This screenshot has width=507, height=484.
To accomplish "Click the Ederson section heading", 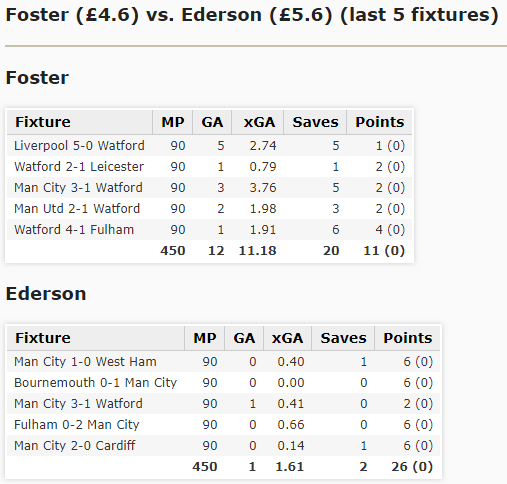I will (46, 294).
